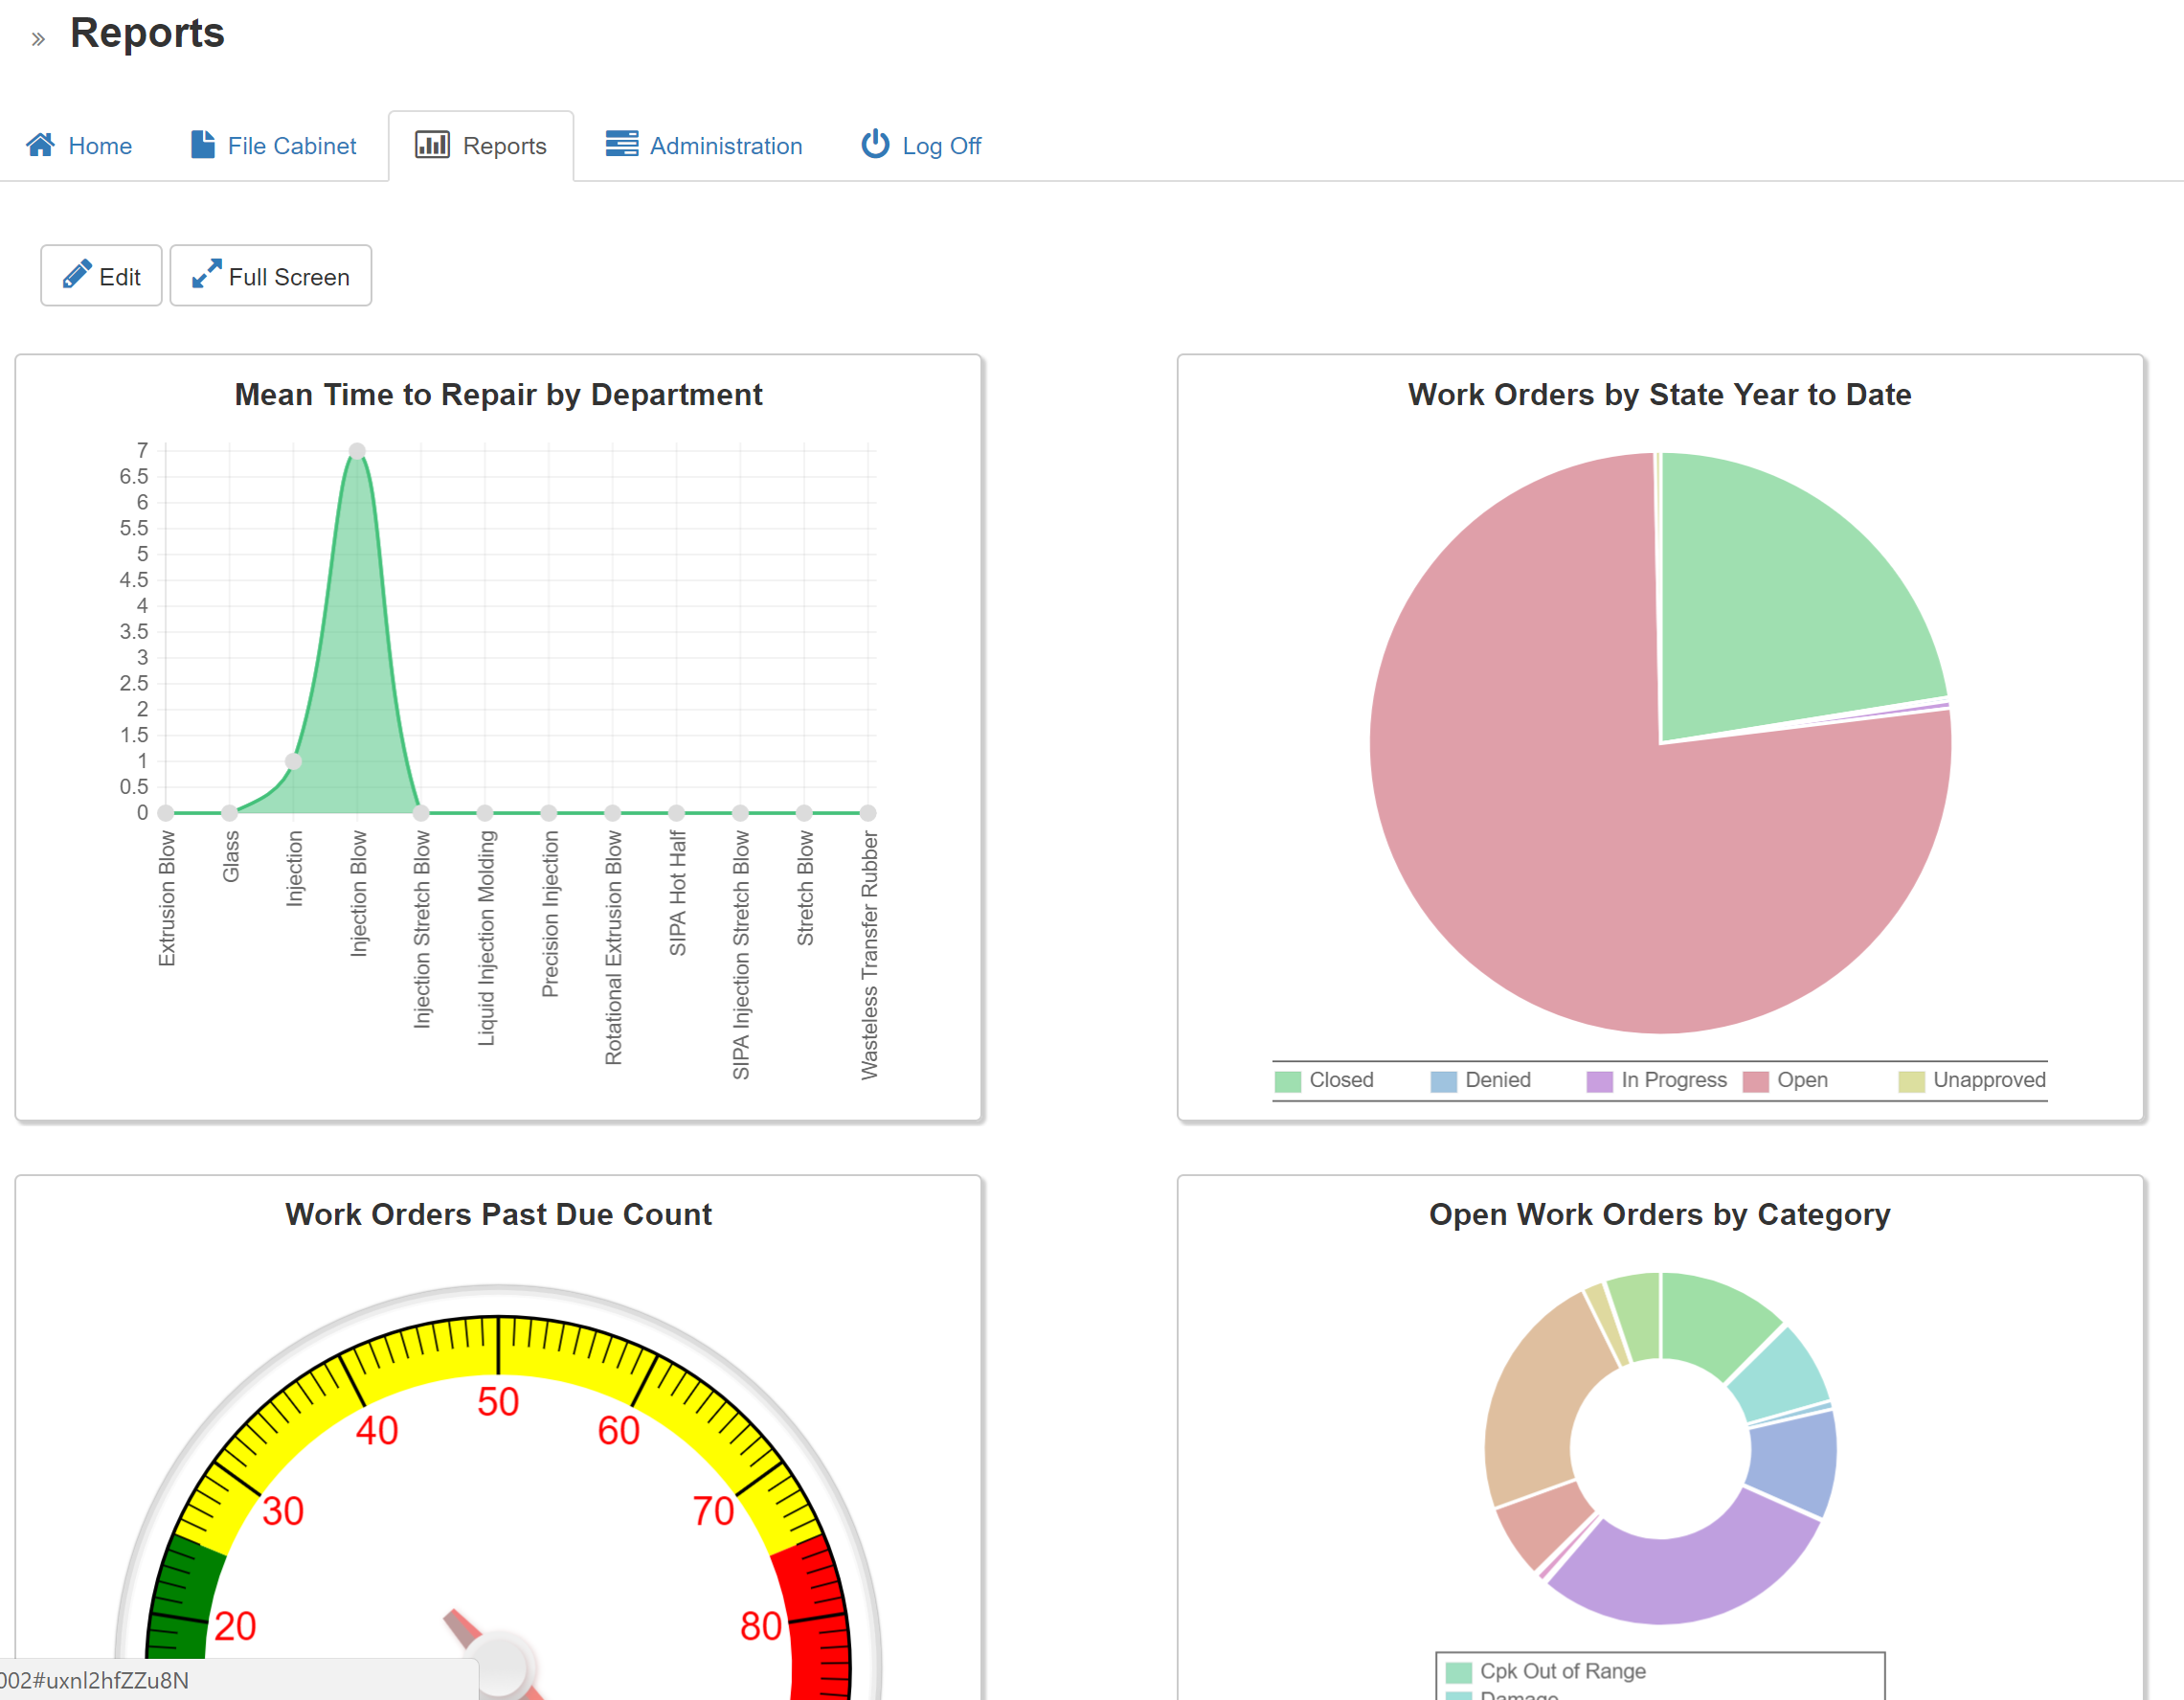Screen dimensions: 2184x1700
Task: Toggle Denied series in pie legend
Action: pyautogui.click(x=1497, y=1080)
